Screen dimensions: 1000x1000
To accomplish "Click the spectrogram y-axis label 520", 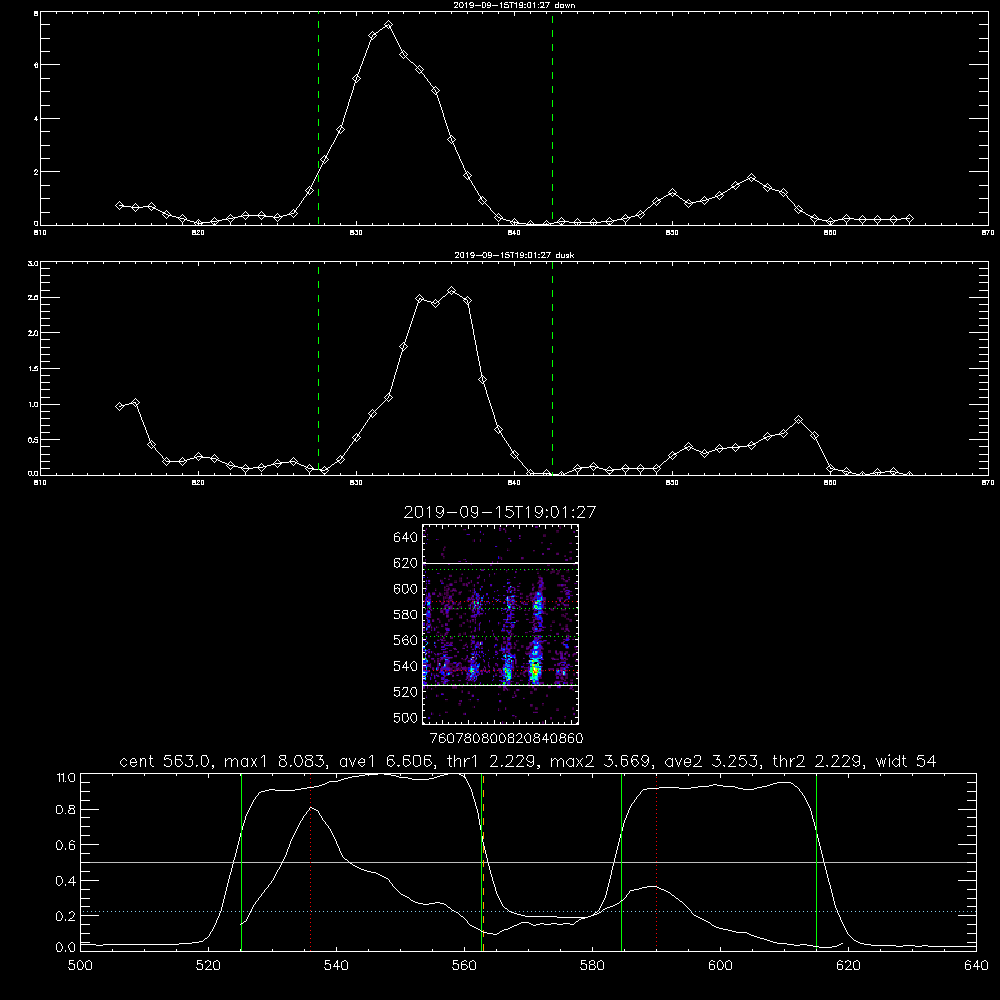I will click(406, 692).
